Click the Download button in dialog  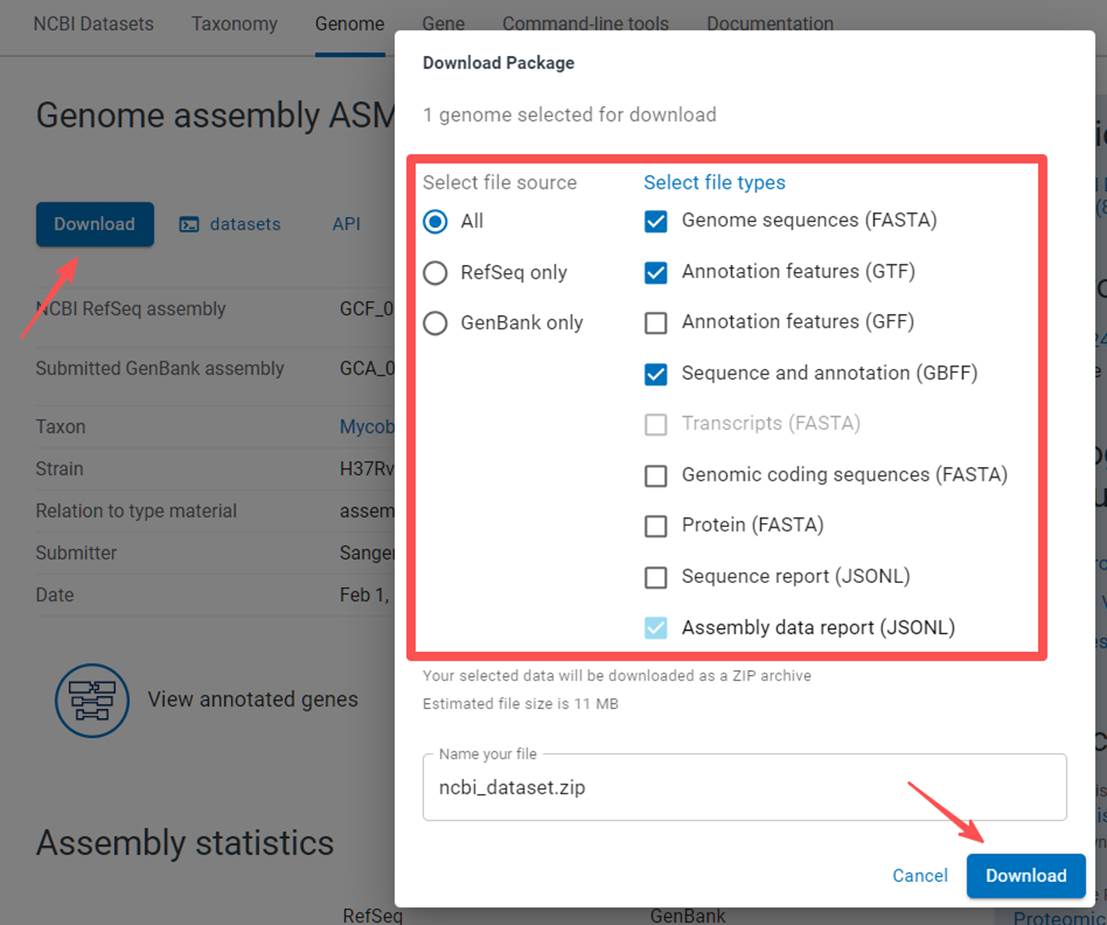coord(1025,876)
